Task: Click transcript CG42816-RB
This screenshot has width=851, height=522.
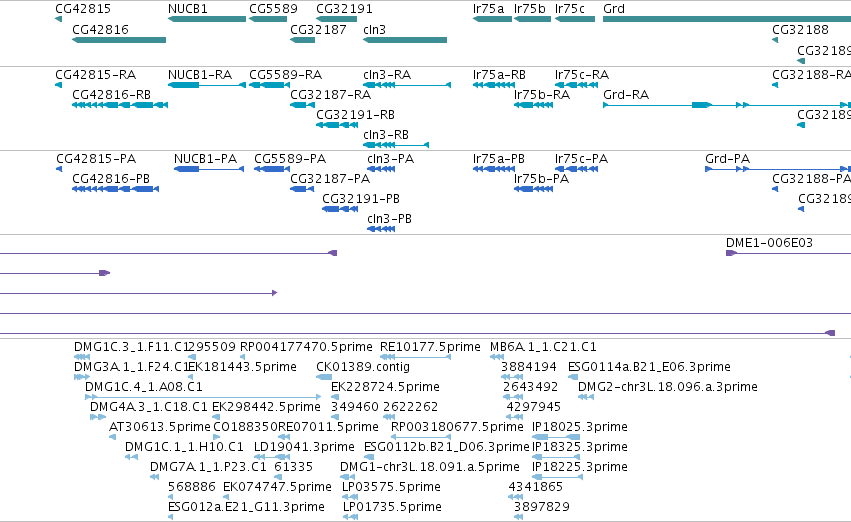Action: [111, 95]
